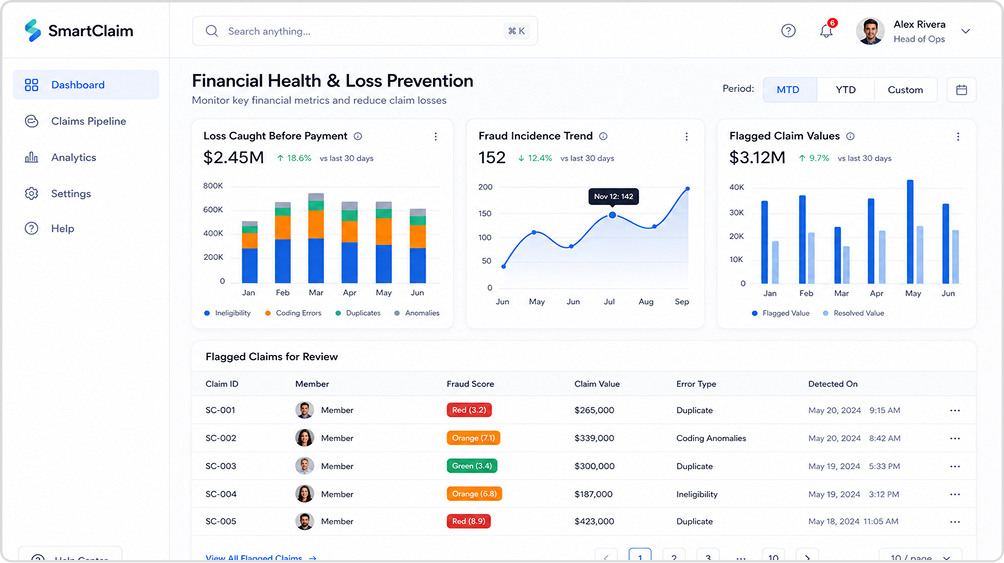Click the SmartClaim logo
The height and width of the screenshot is (563, 1004).
click(x=79, y=31)
